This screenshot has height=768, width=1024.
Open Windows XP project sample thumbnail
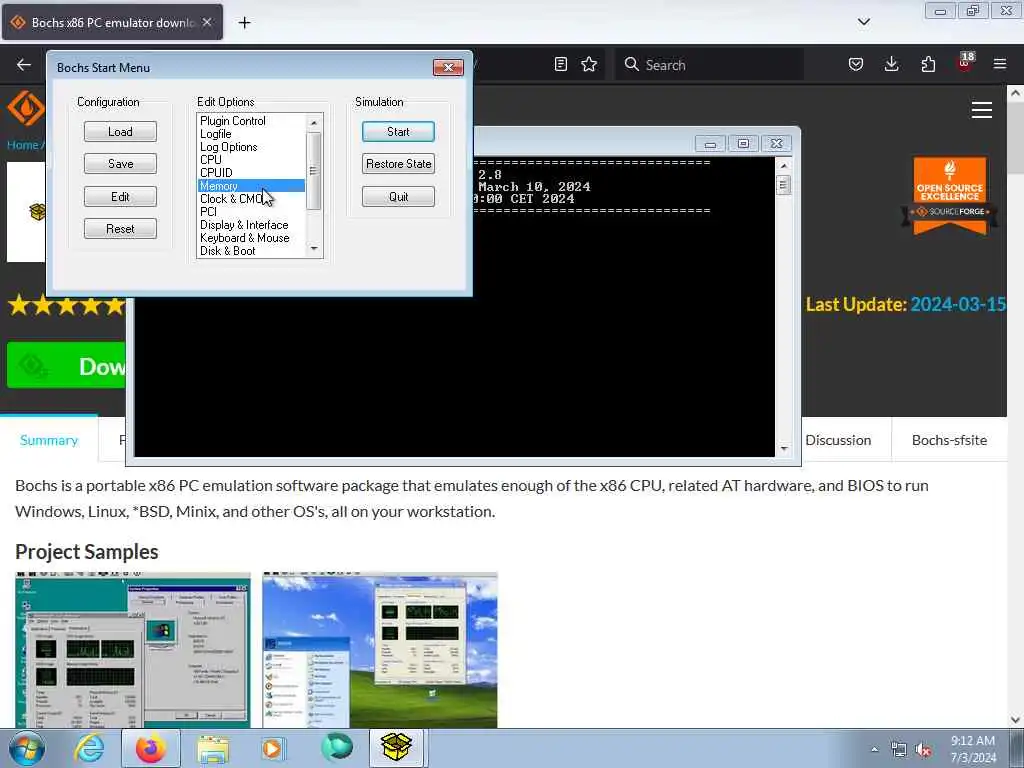[379, 650]
